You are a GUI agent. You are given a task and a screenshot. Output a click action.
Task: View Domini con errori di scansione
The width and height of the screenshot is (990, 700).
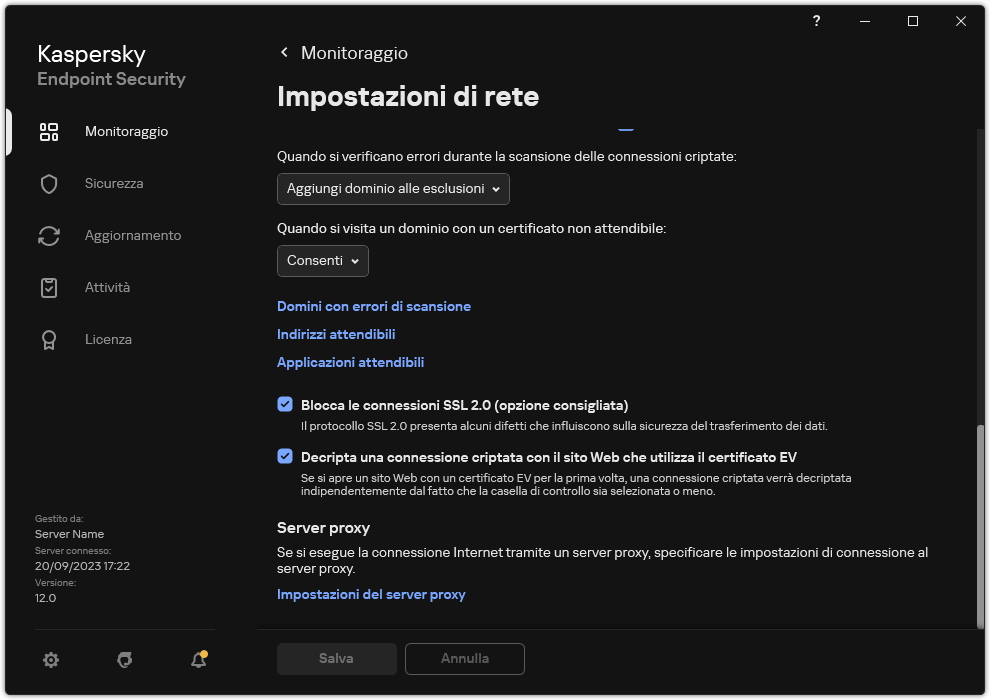[373, 306]
